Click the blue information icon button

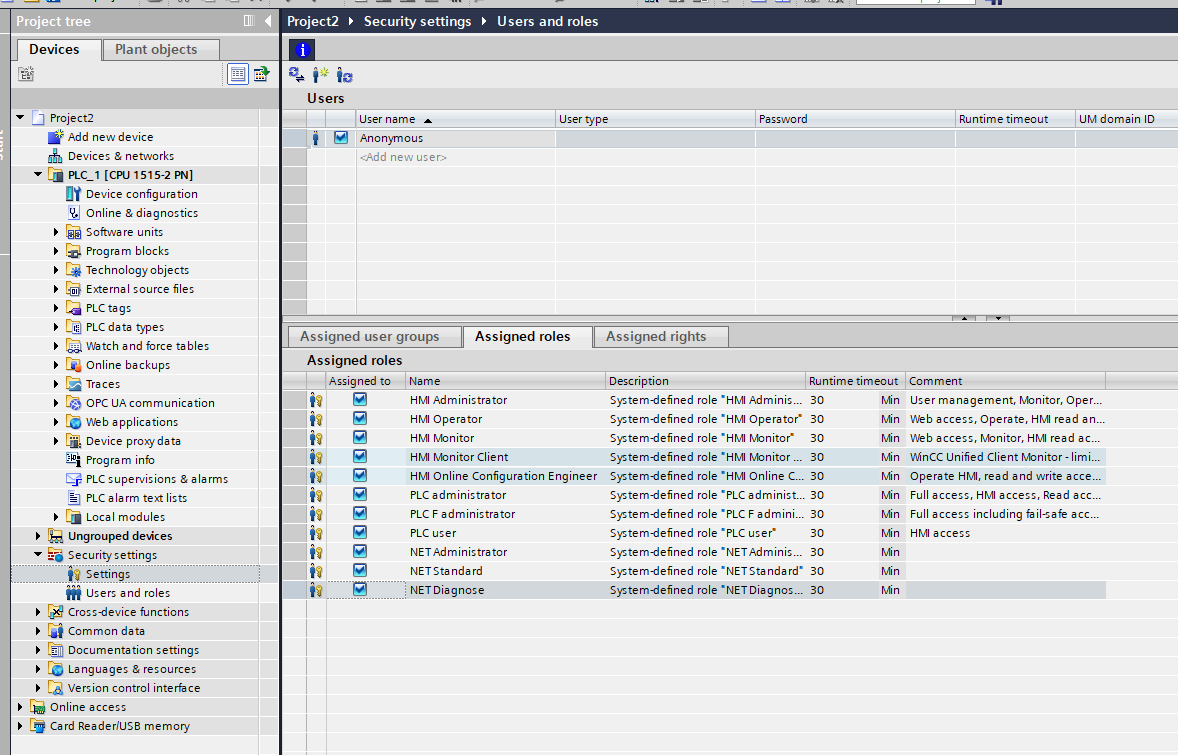pyautogui.click(x=302, y=49)
